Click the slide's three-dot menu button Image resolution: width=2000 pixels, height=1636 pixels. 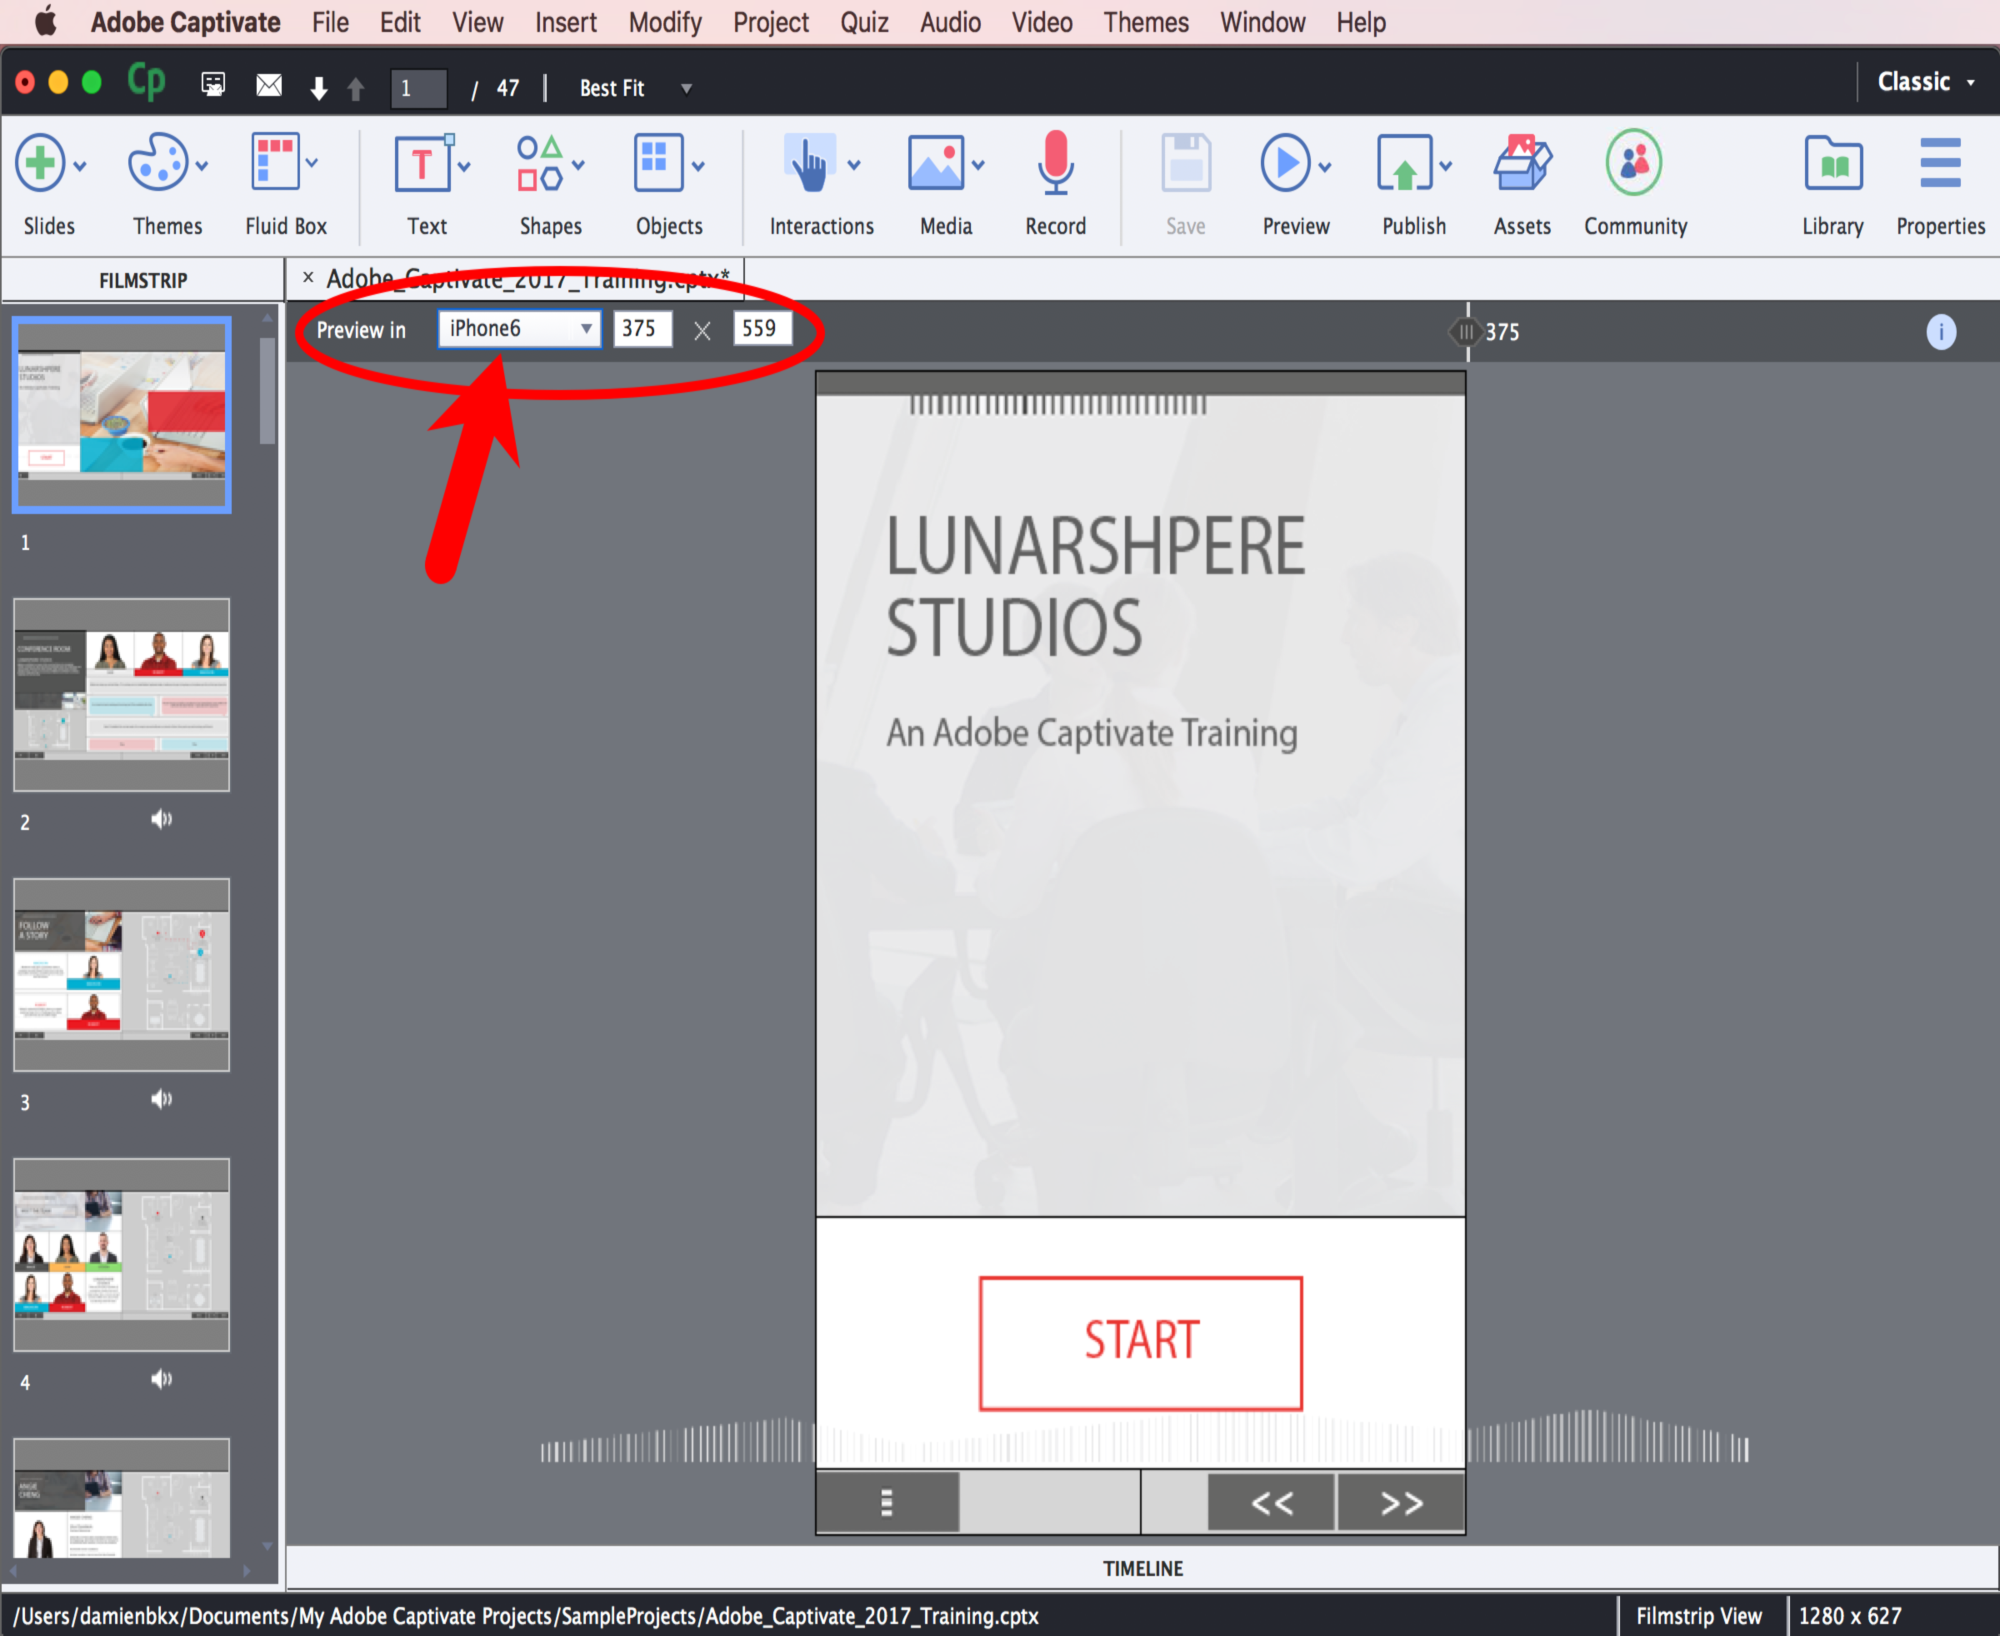[x=886, y=1503]
